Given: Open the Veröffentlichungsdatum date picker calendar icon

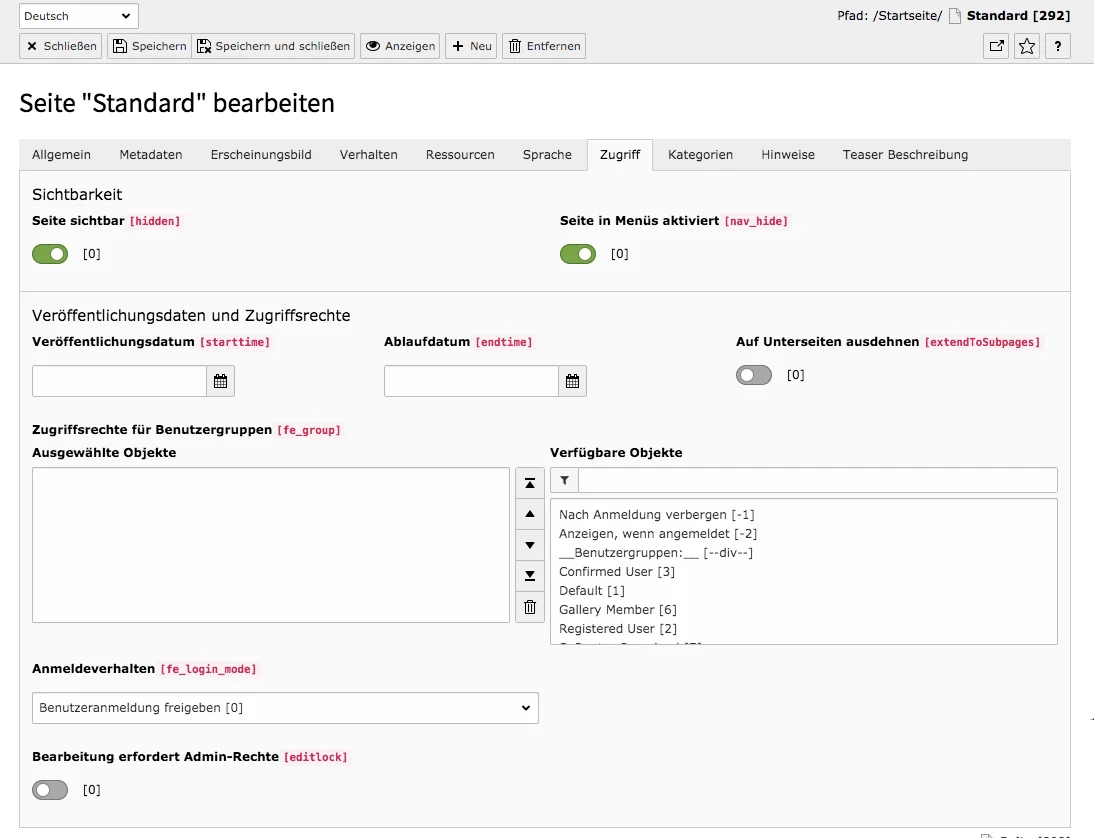Looking at the screenshot, I should (x=220, y=380).
